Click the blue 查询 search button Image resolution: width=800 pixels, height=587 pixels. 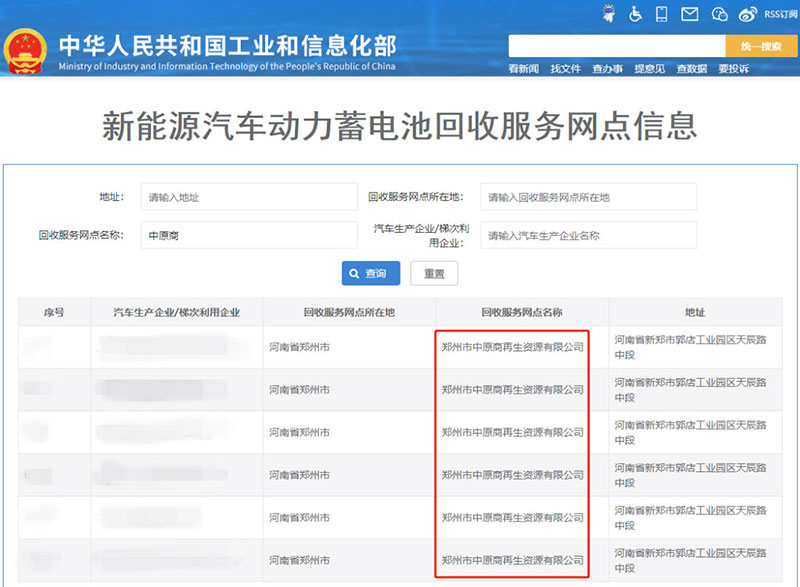pyautogui.click(x=371, y=273)
